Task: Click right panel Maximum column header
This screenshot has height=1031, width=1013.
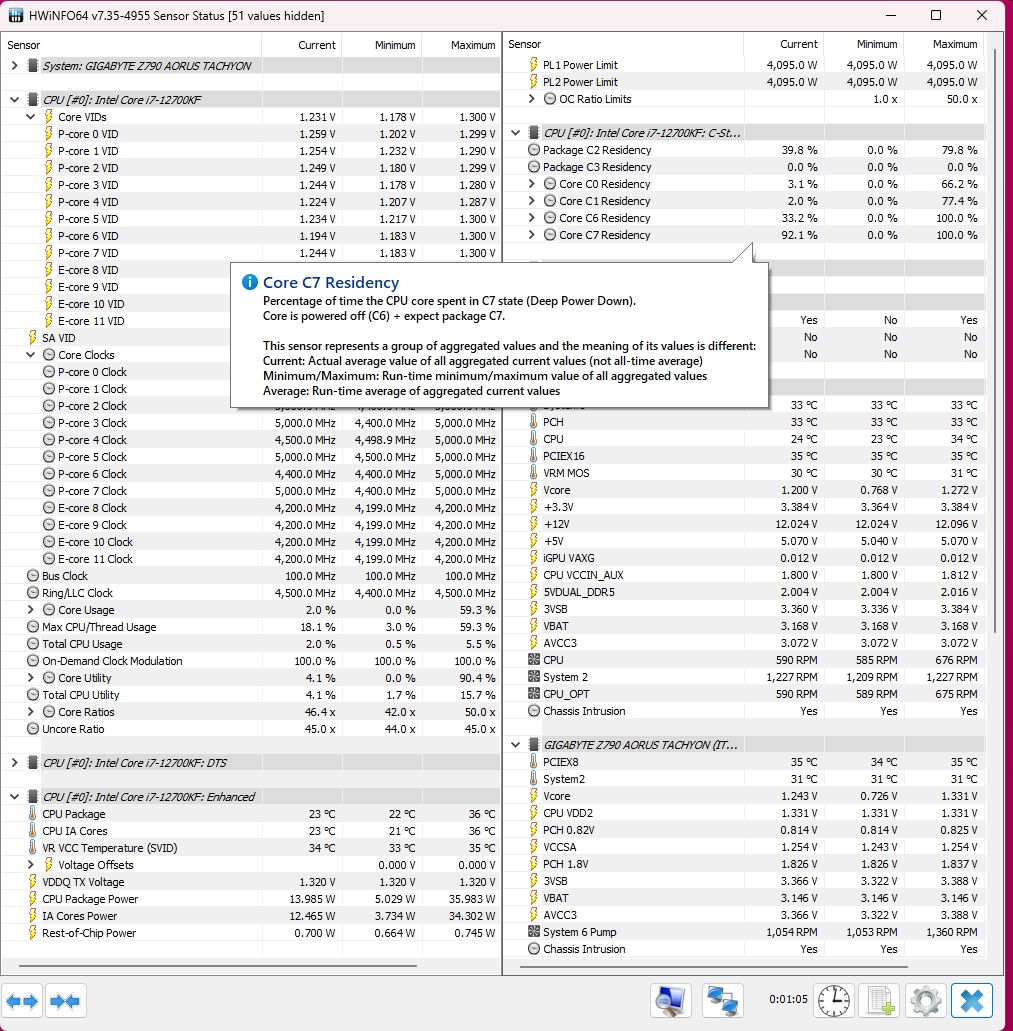Action: click(x=944, y=44)
